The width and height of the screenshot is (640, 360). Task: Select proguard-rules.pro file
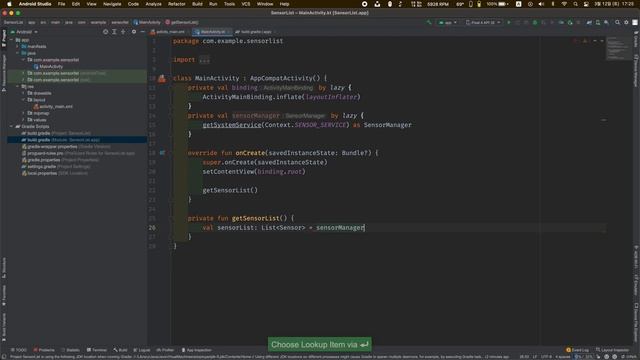(78, 153)
